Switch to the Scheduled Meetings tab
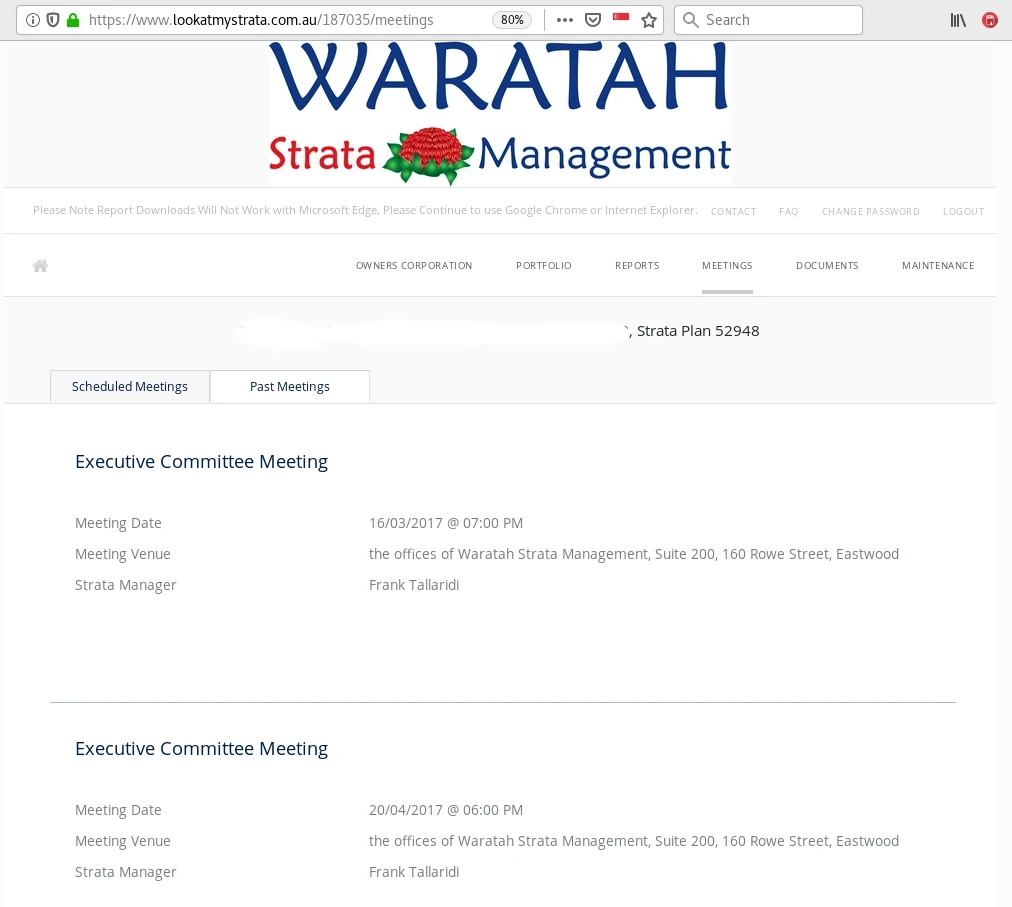Image resolution: width=1012 pixels, height=907 pixels. tap(130, 386)
